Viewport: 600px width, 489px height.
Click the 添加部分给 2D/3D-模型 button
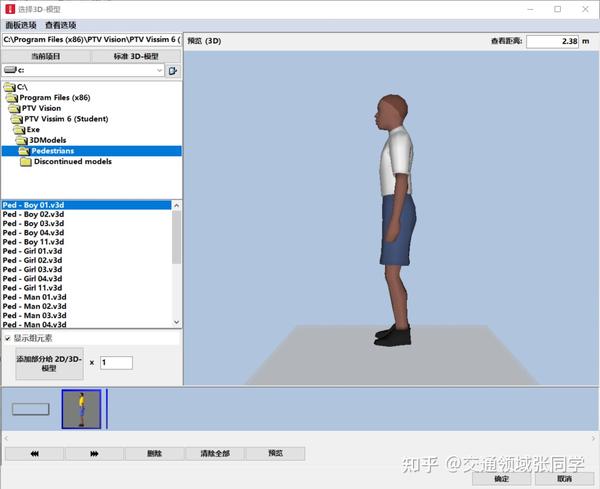(x=49, y=363)
